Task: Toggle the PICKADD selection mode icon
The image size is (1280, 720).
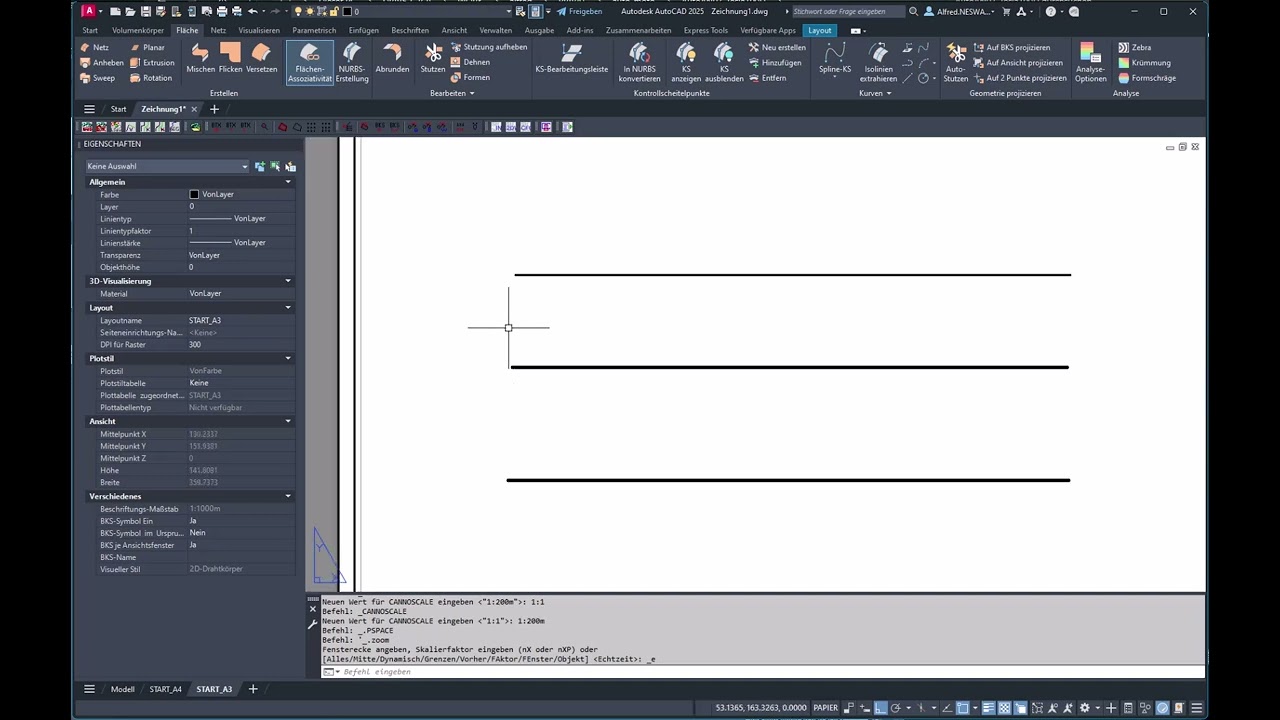Action: pyautogui.click(x=260, y=166)
